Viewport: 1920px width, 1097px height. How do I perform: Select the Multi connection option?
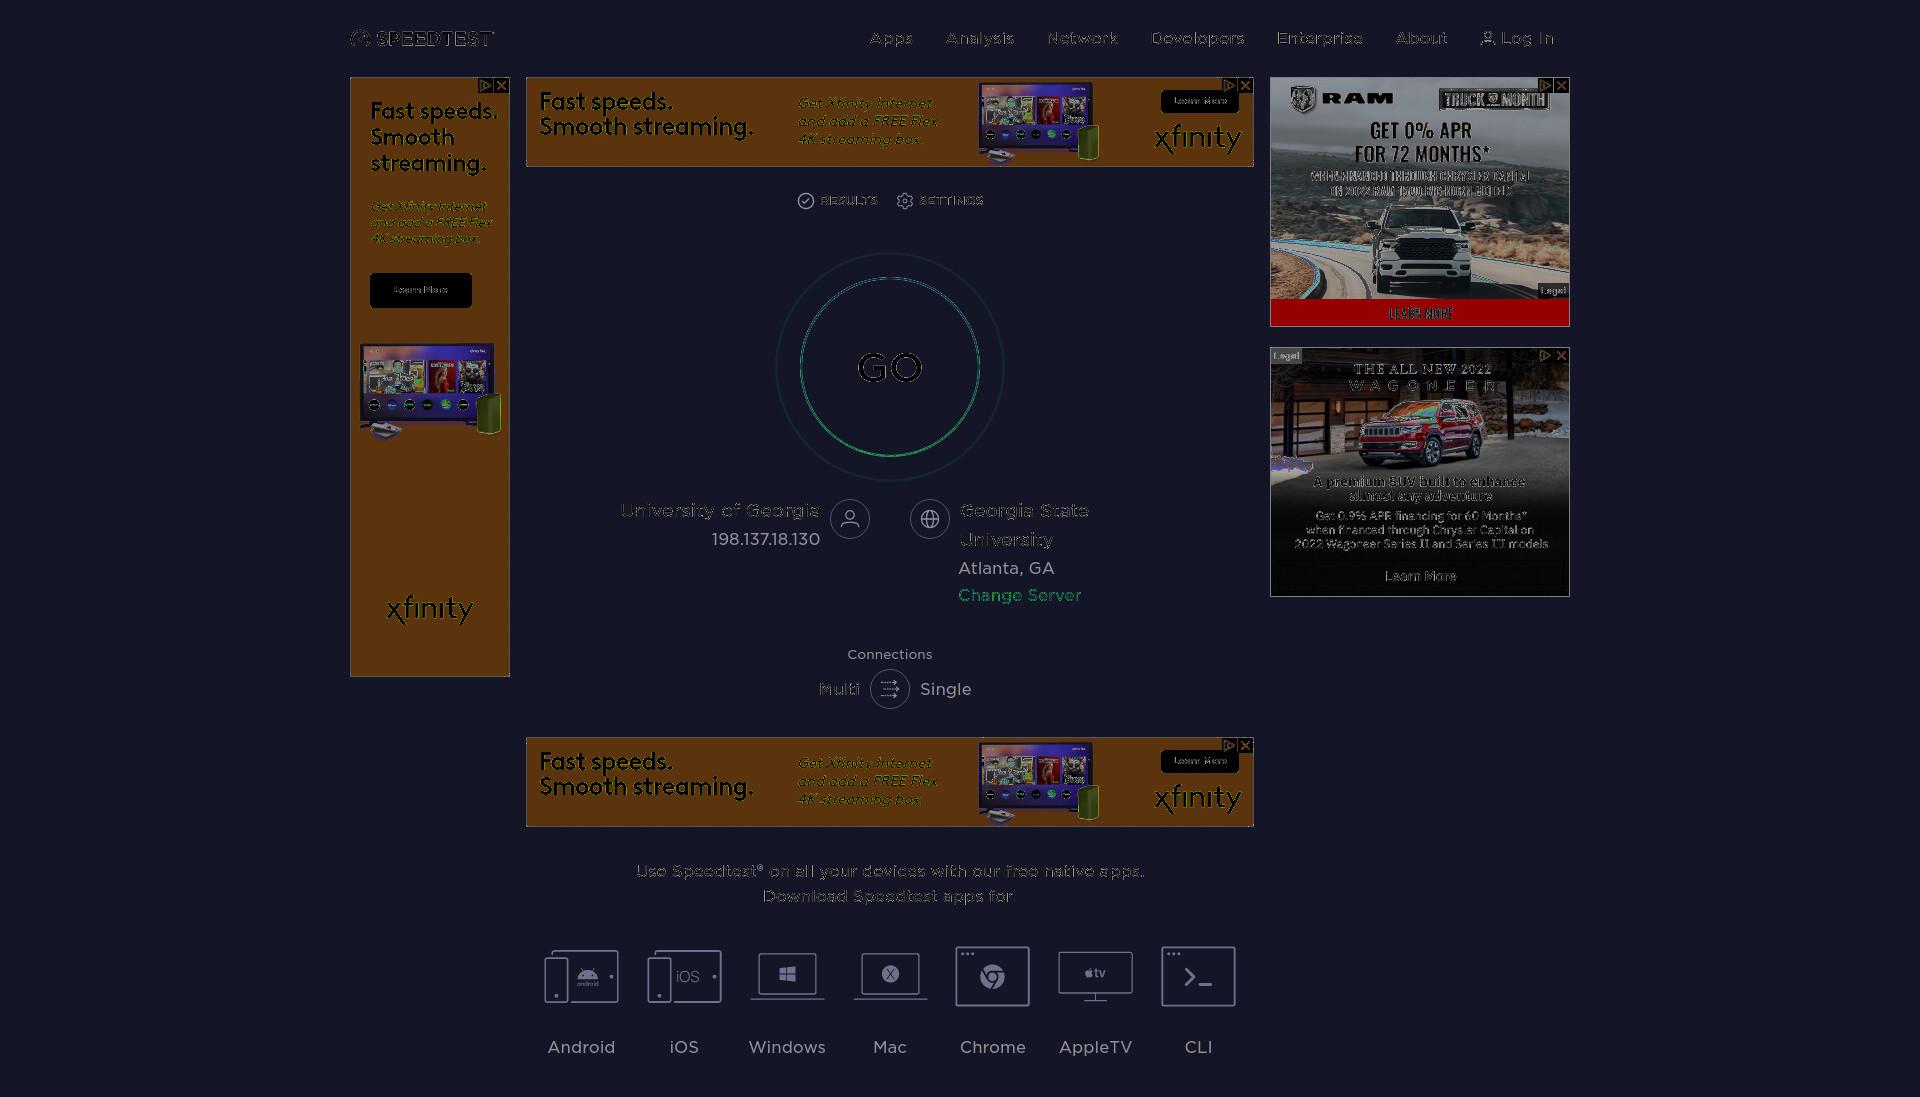point(839,689)
